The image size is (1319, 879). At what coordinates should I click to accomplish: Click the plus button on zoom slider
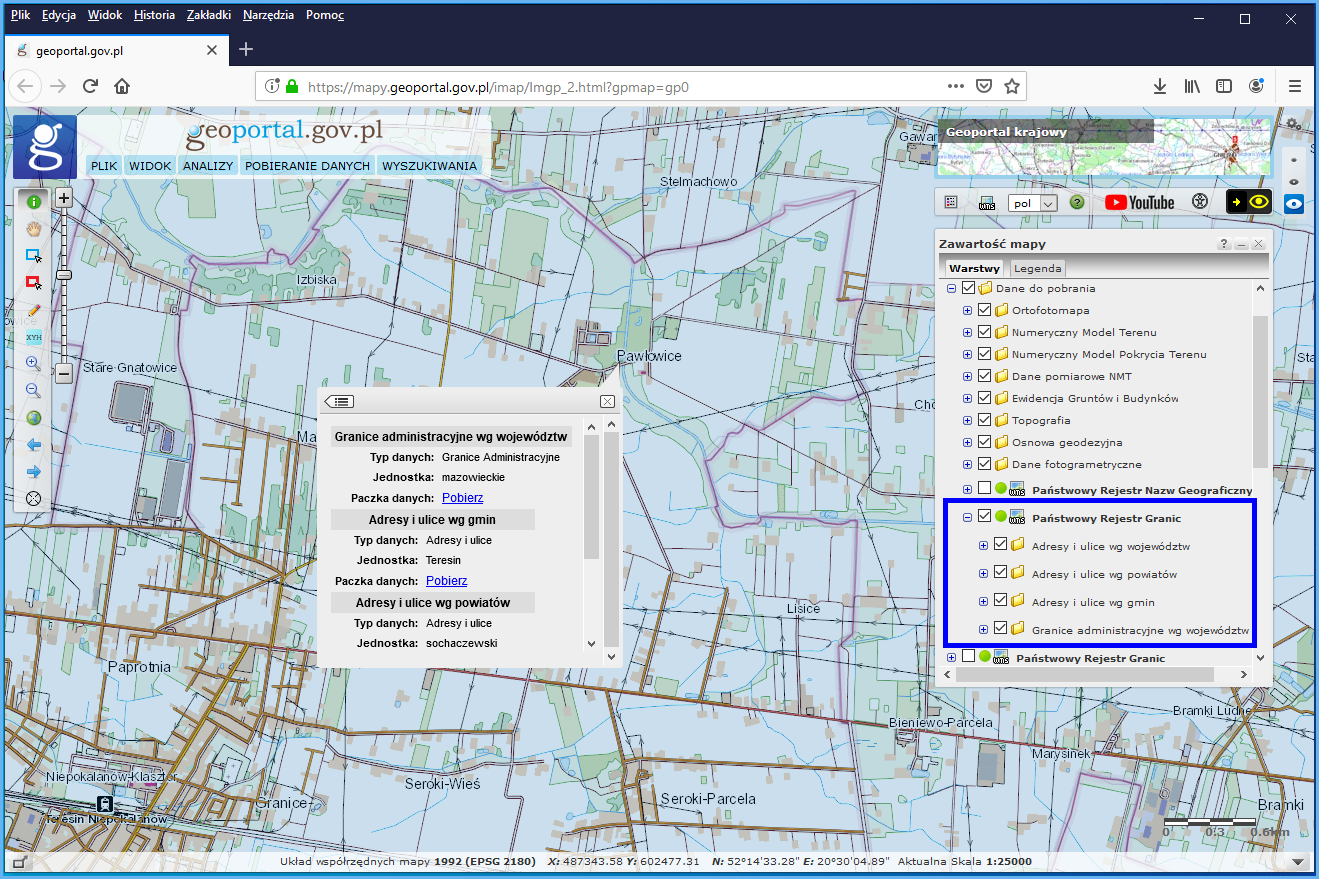point(64,198)
